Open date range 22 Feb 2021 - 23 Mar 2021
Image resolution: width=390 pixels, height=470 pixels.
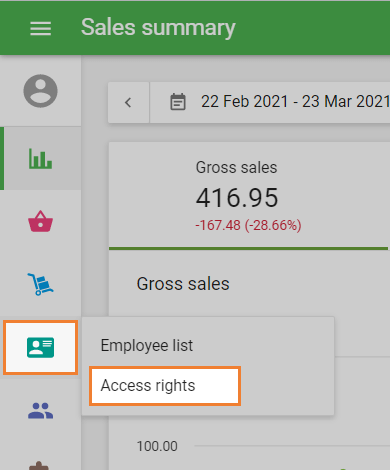(295, 101)
